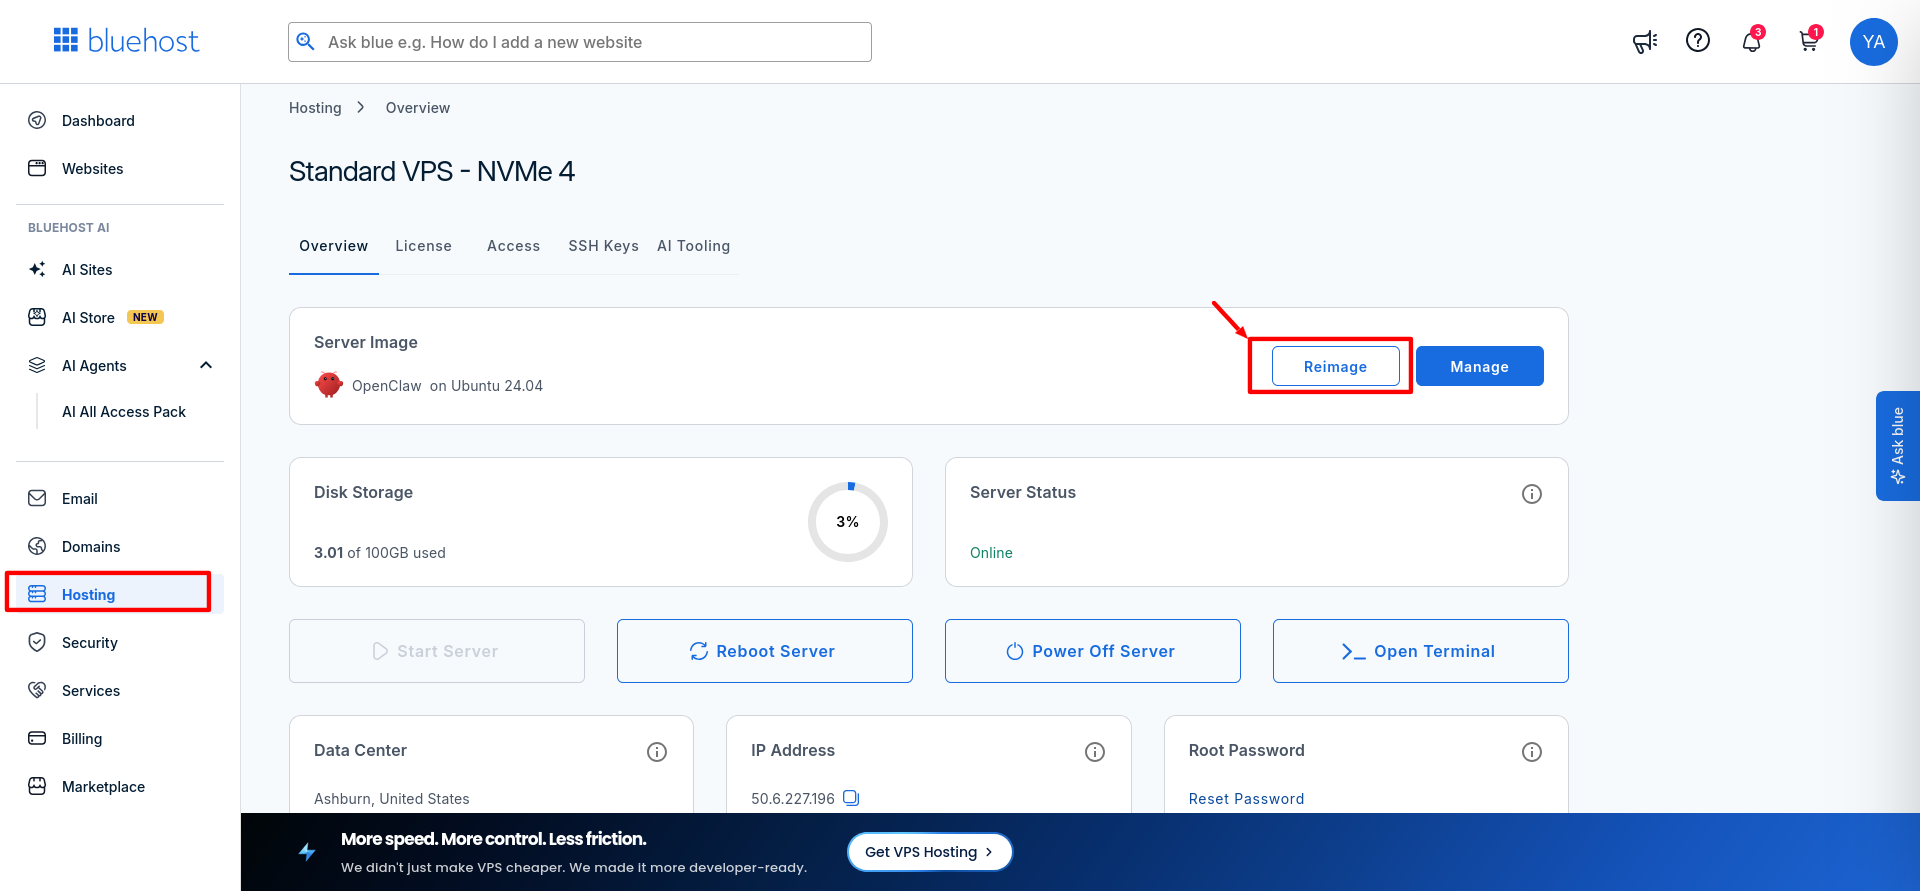This screenshot has width=1920, height=891.
Task: Click the Power Off Server button
Action: click(1093, 651)
